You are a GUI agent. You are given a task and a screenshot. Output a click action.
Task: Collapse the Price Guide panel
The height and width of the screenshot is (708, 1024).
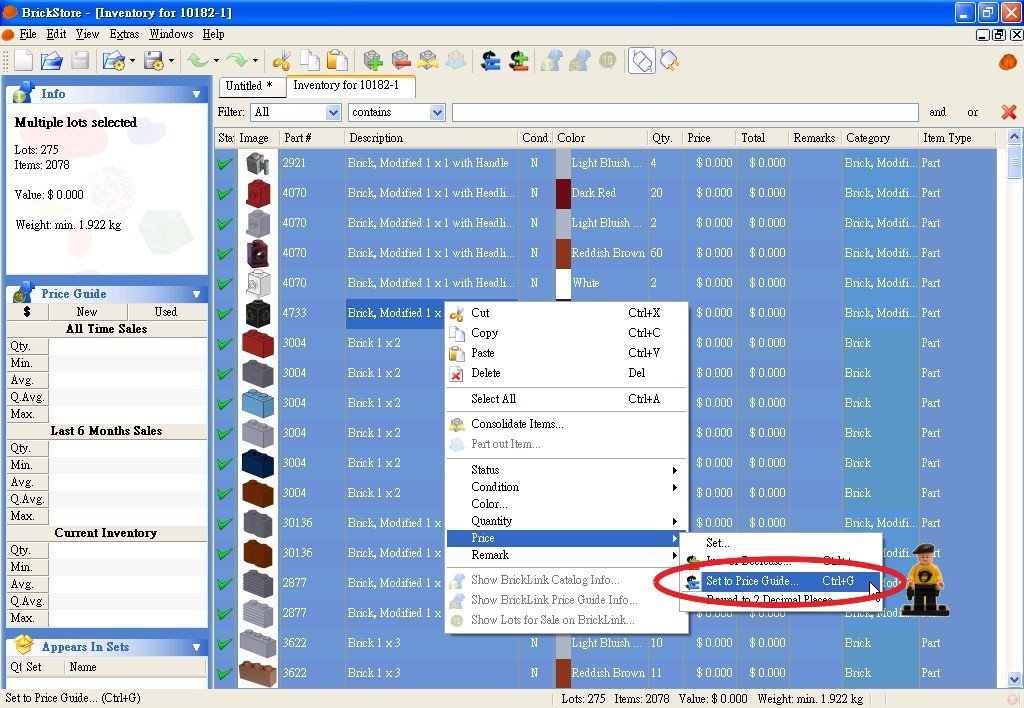pyautogui.click(x=196, y=295)
